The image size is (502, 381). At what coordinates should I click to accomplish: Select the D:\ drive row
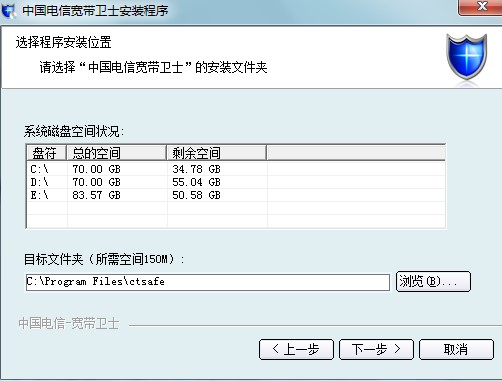point(236,182)
